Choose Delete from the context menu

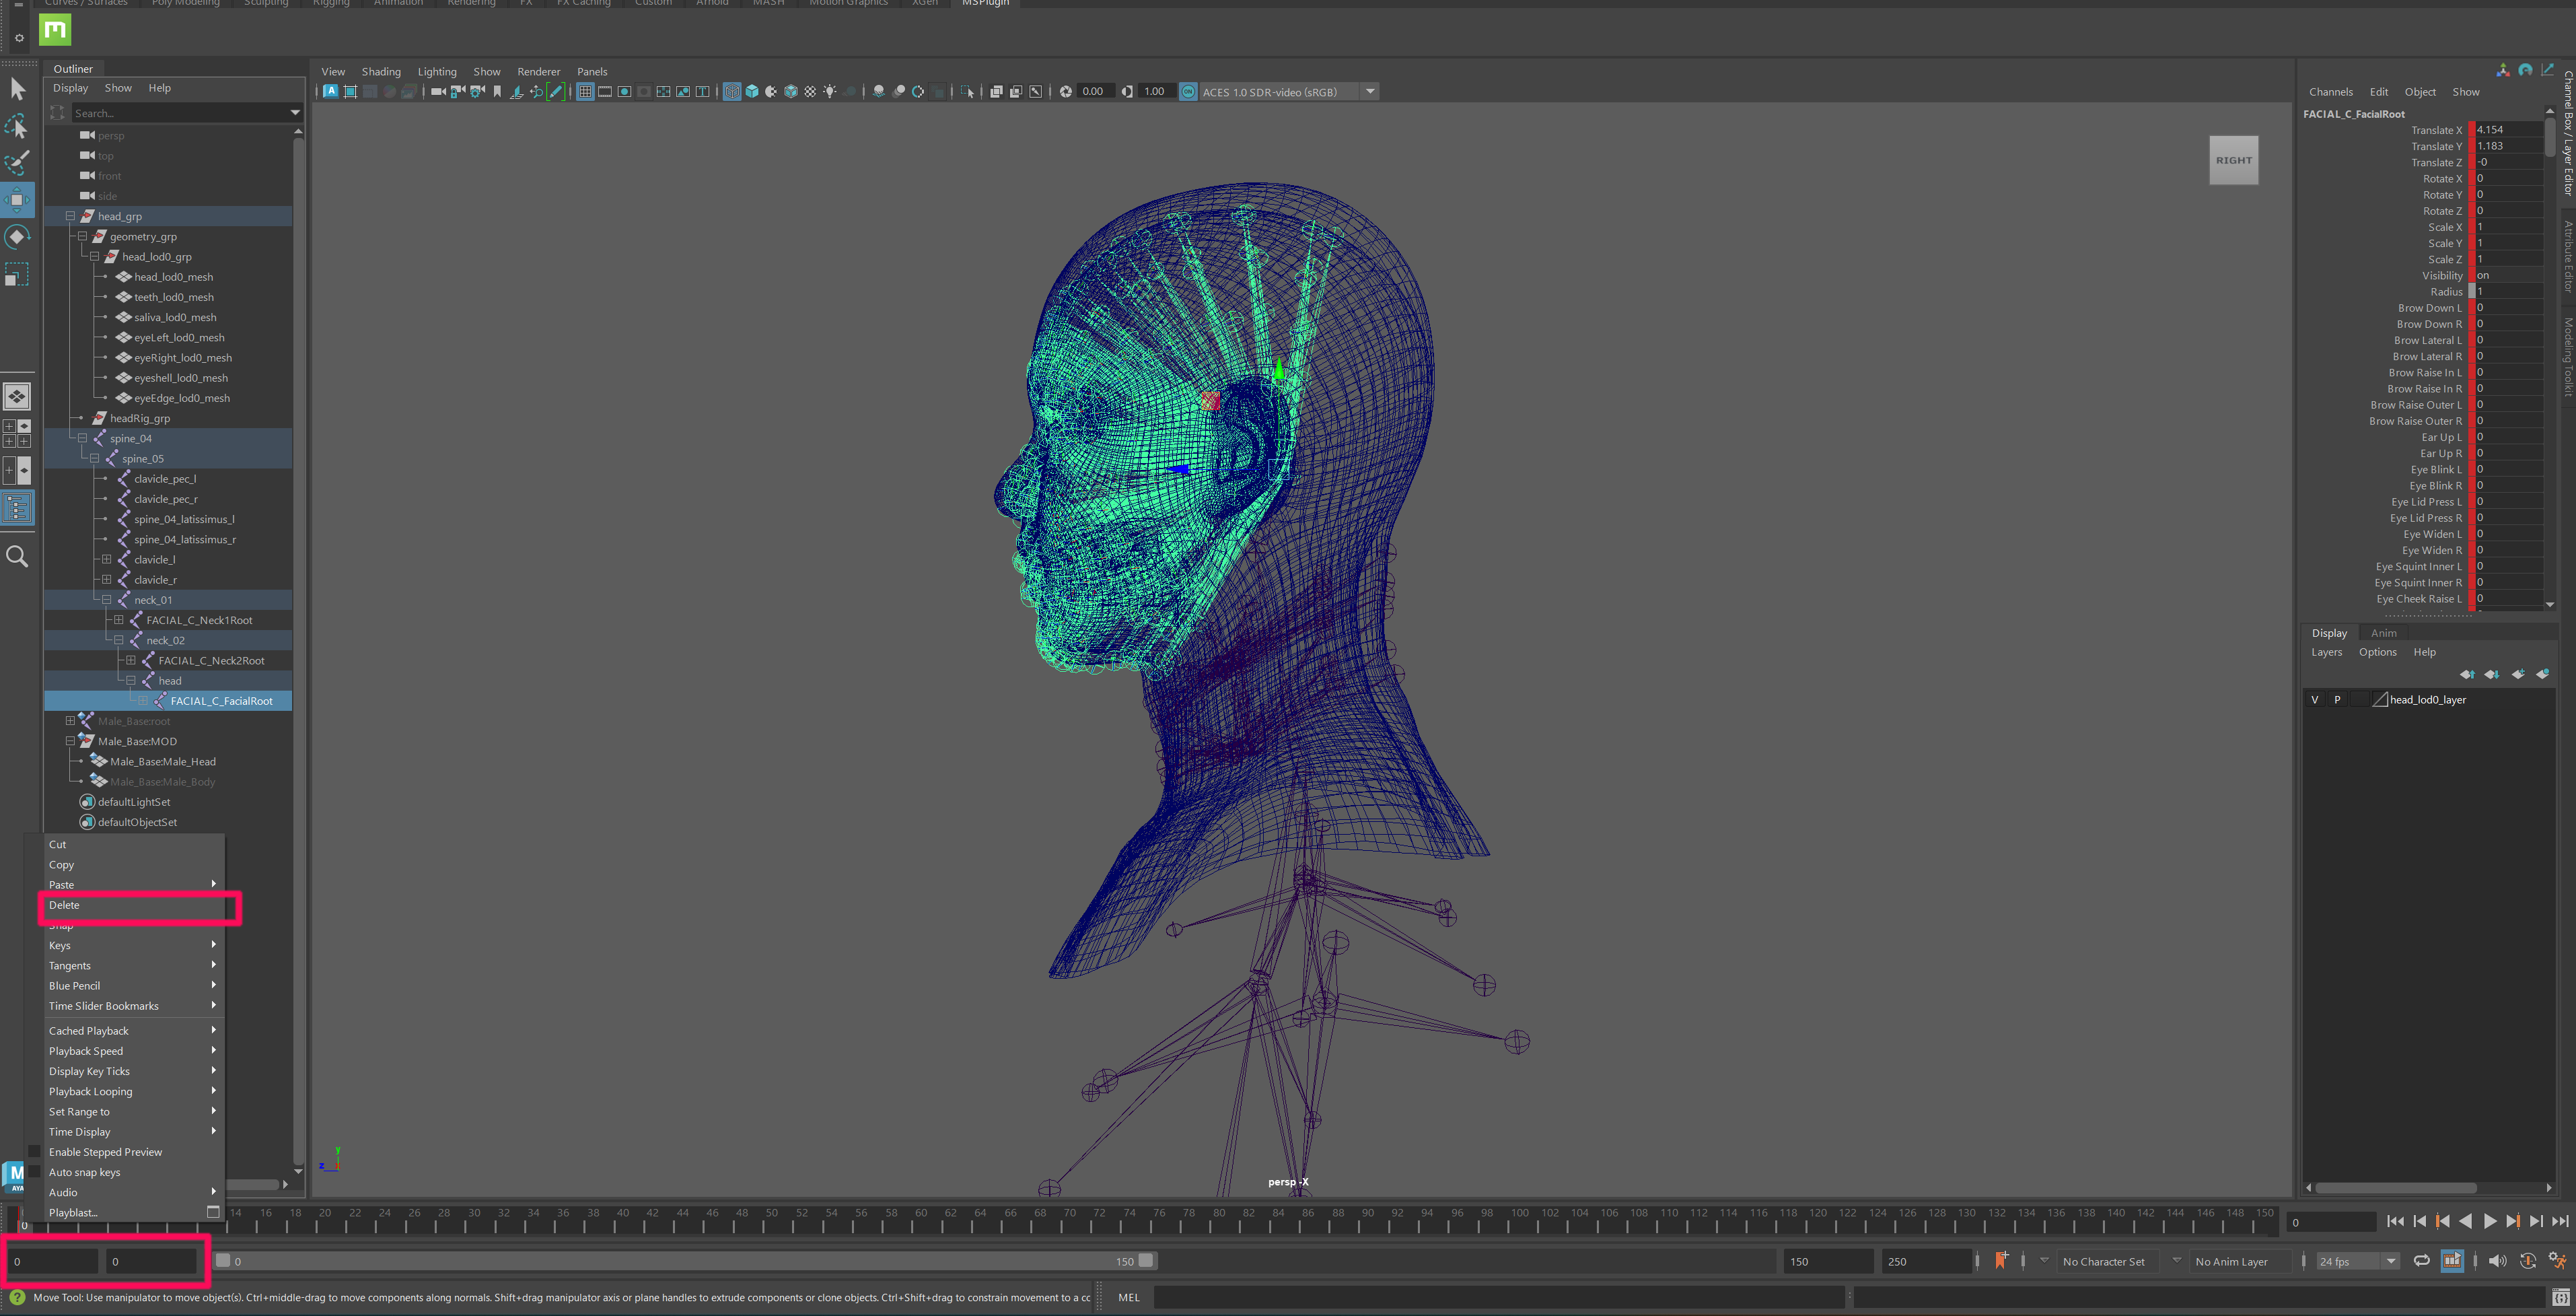click(64, 905)
